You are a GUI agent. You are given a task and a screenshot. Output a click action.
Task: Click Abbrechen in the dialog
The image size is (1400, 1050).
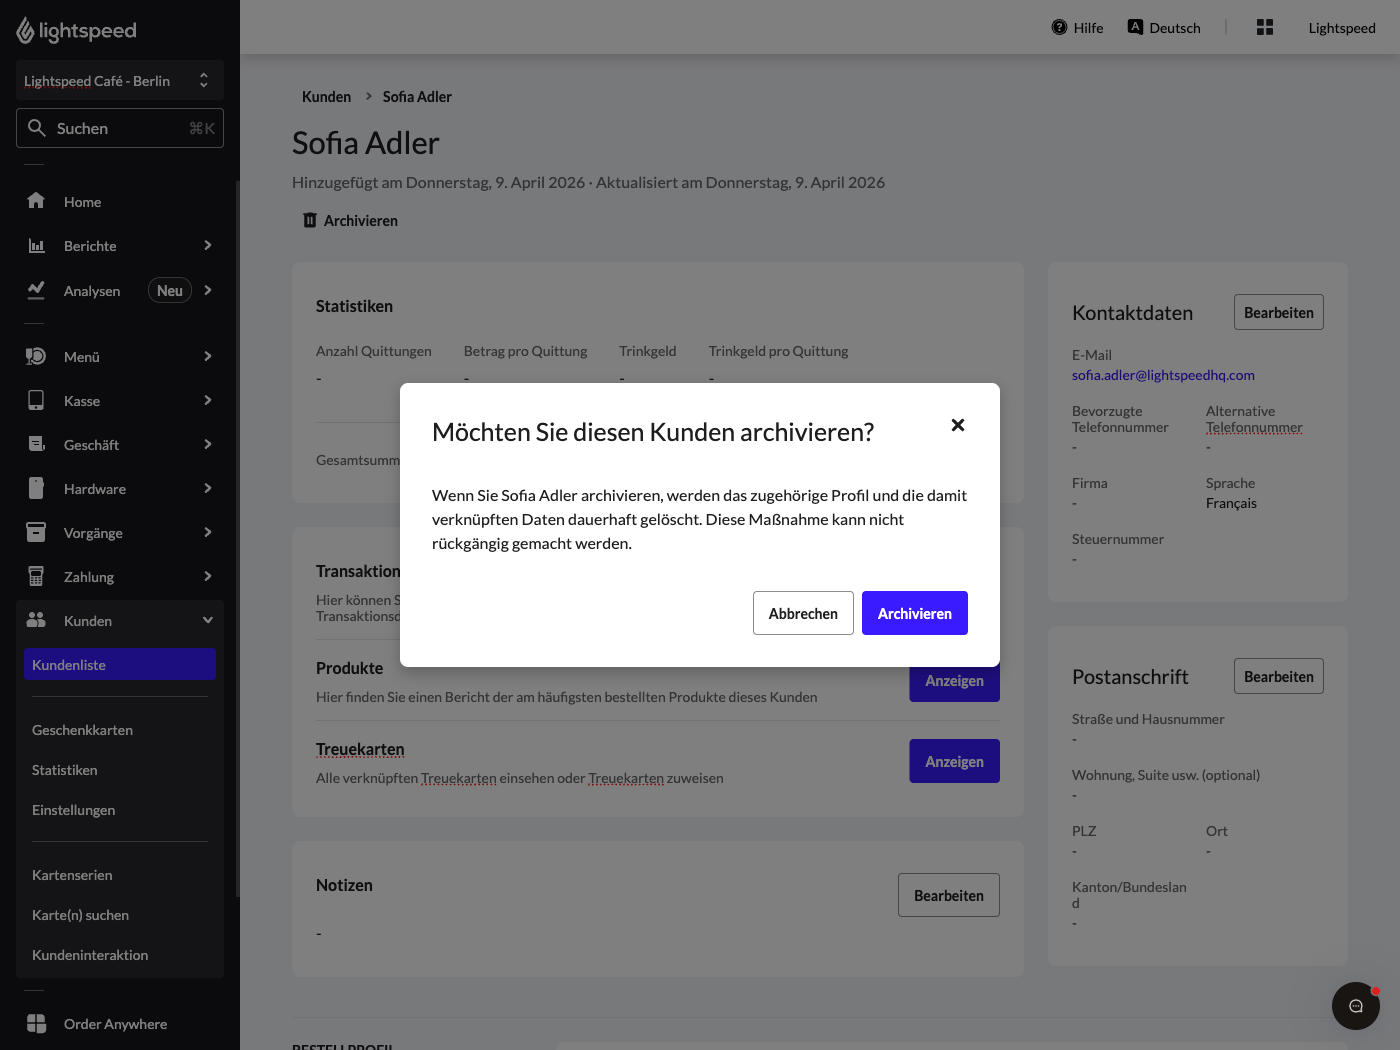pyautogui.click(x=803, y=613)
